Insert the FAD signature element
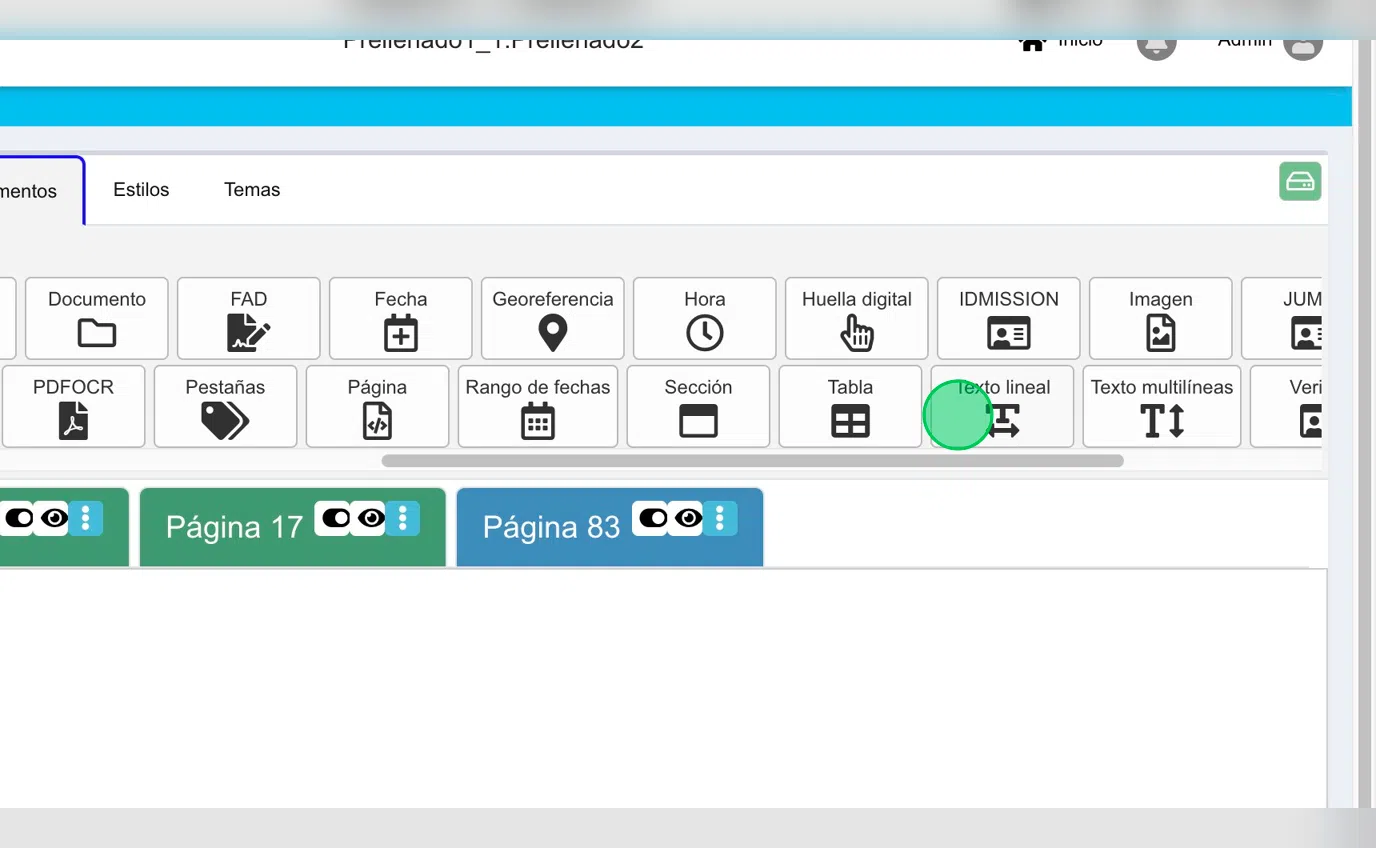Image resolution: width=1376 pixels, height=848 pixels. (x=248, y=318)
